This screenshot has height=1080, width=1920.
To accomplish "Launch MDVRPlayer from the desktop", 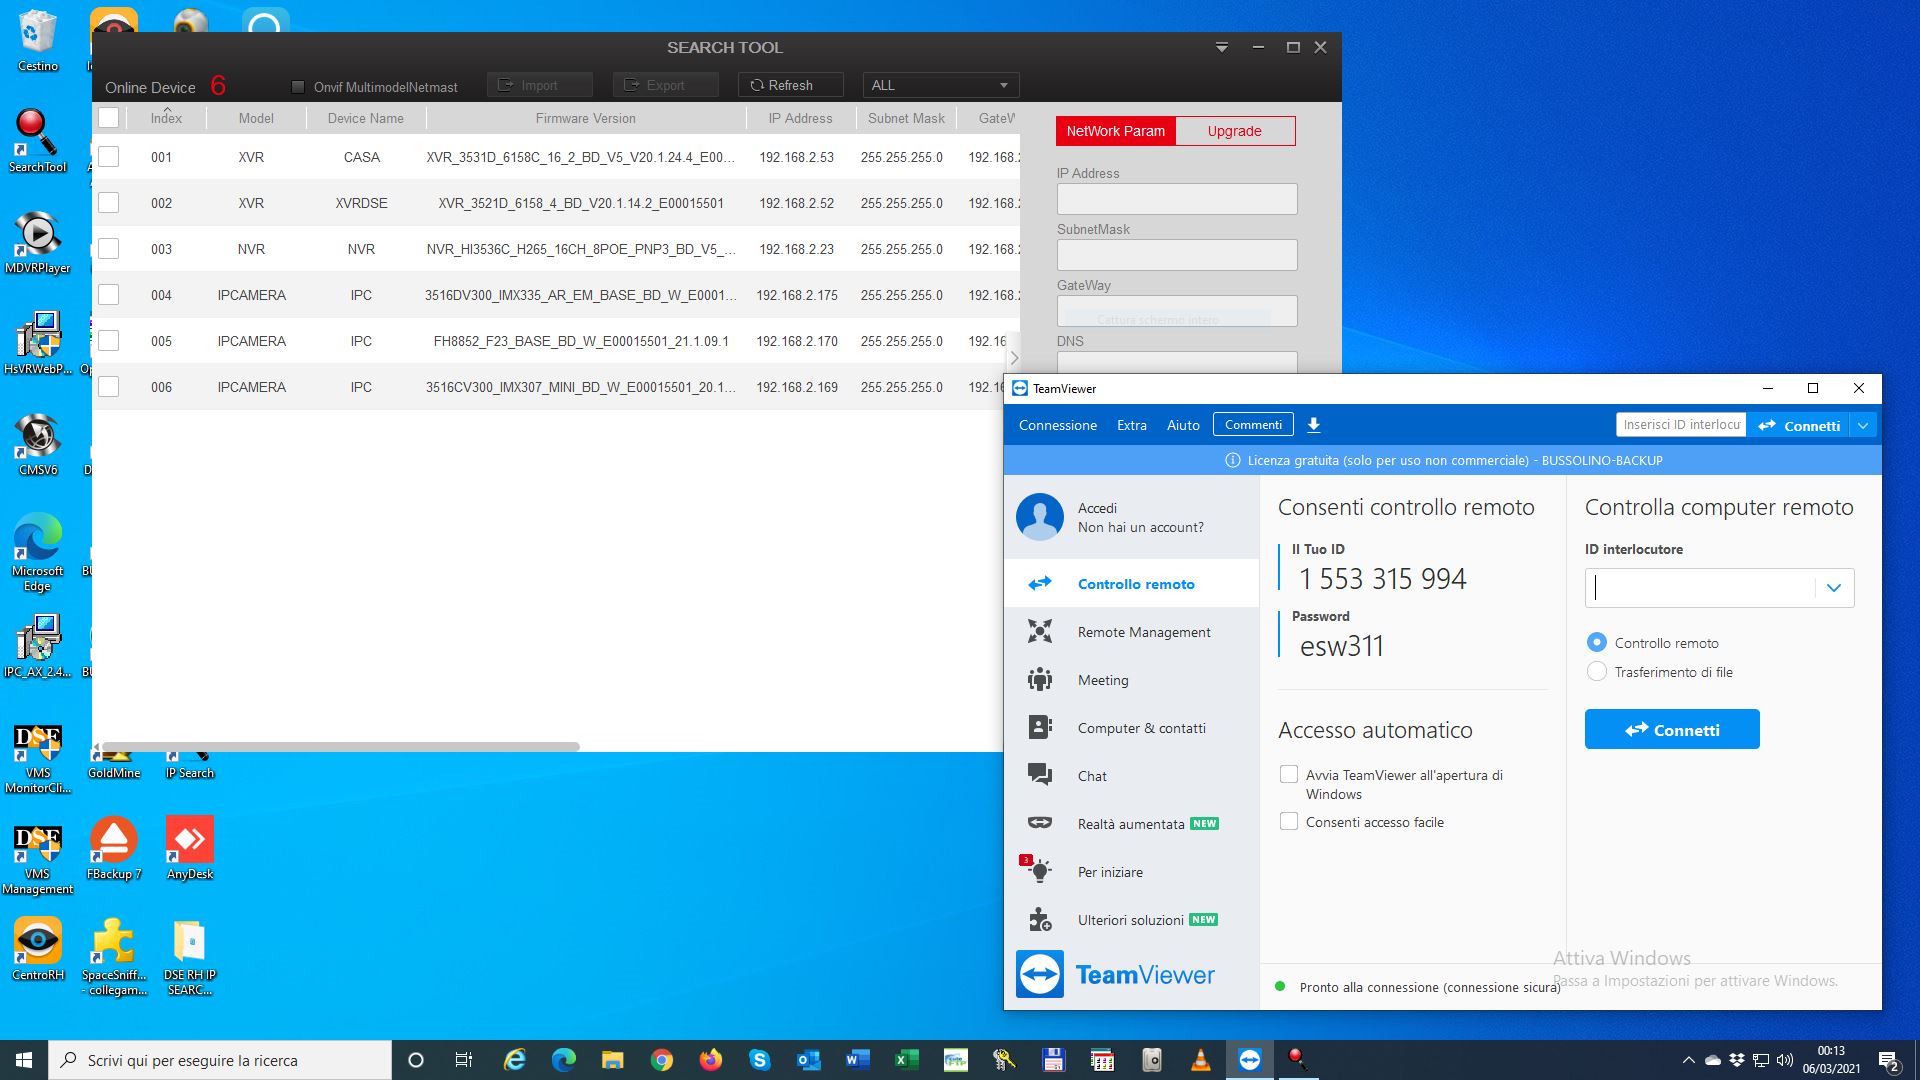I will pos(37,242).
